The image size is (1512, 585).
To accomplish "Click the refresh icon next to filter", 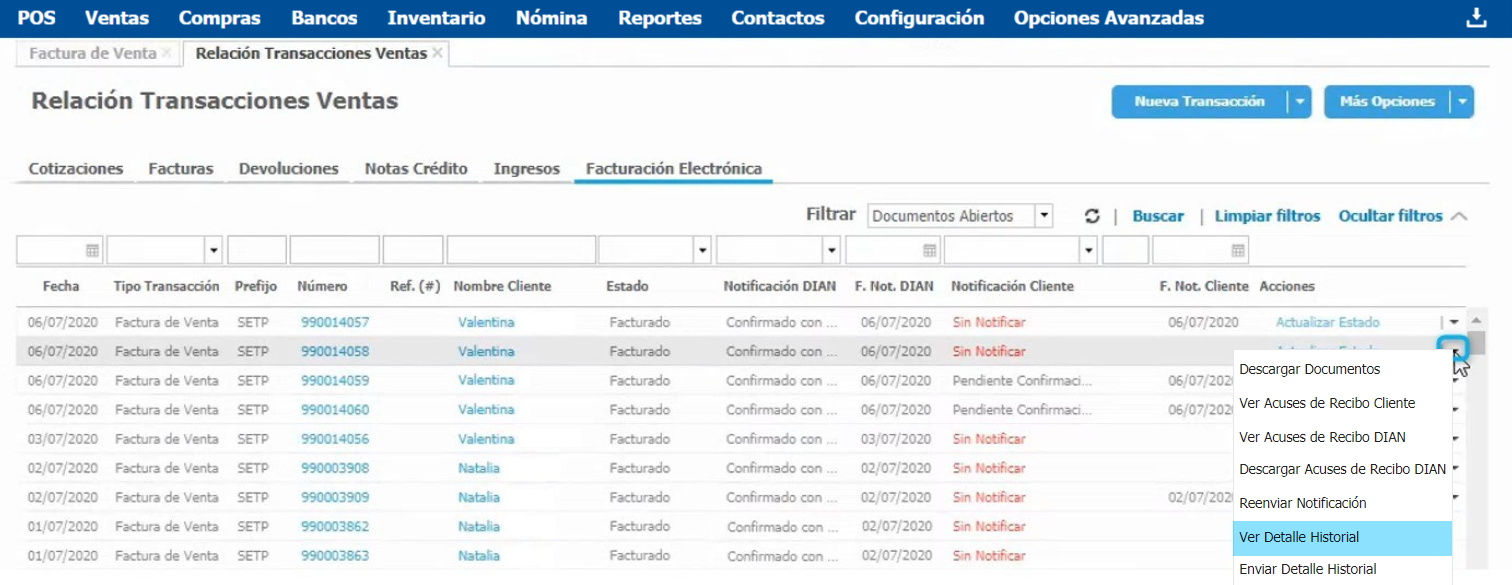I will pyautogui.click(x=1092, y=216).
